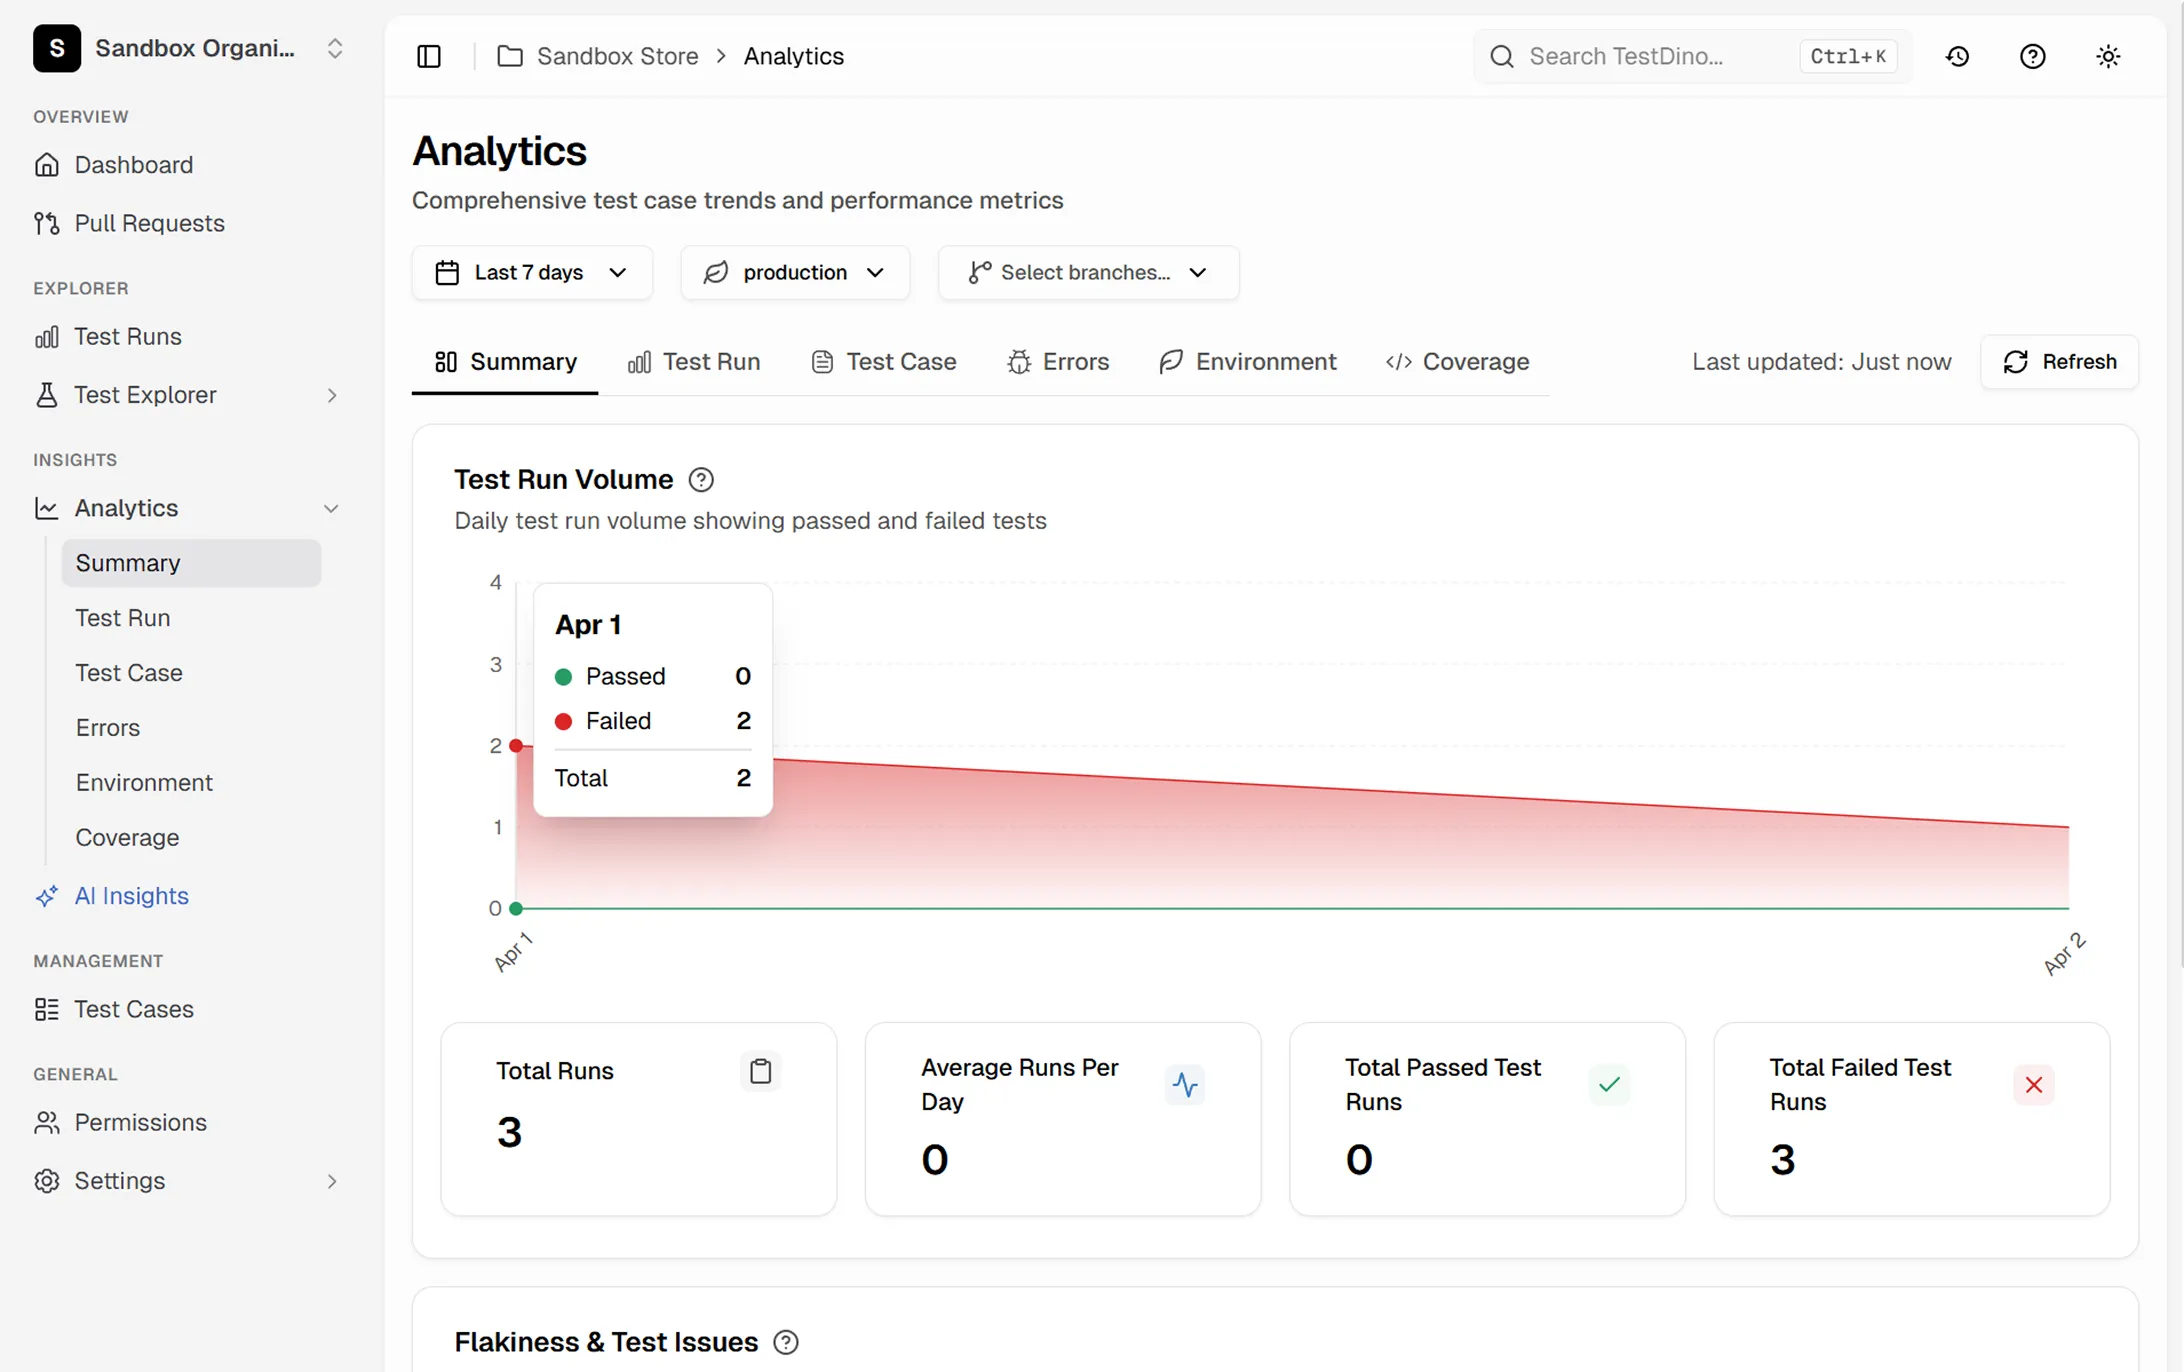2184x1372 pixels.
Task: Click the S organization logo
Action: coord(57,48)
